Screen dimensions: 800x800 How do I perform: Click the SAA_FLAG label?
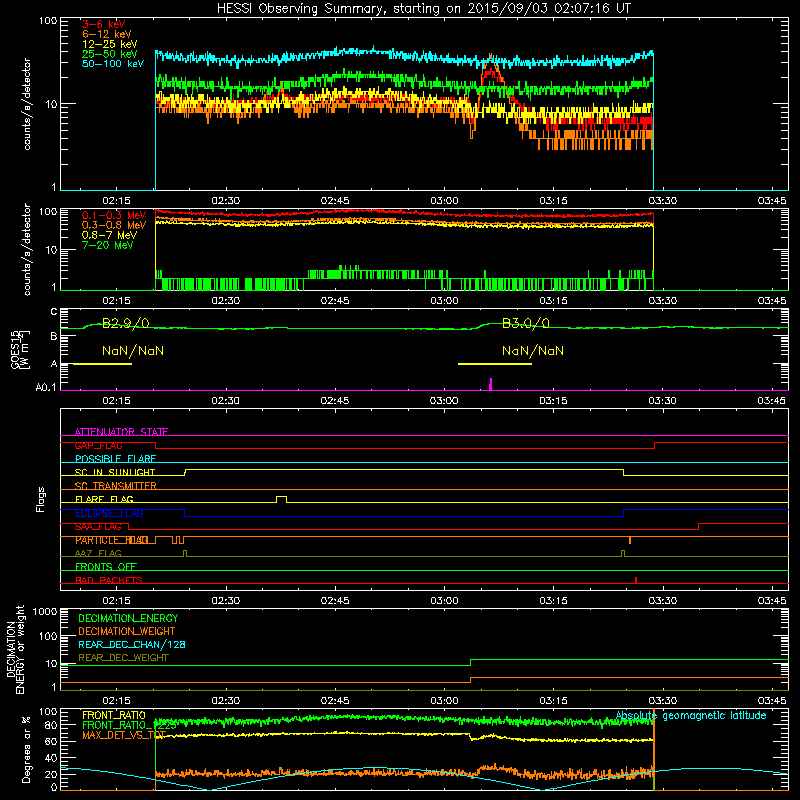(x=98, y=527)
